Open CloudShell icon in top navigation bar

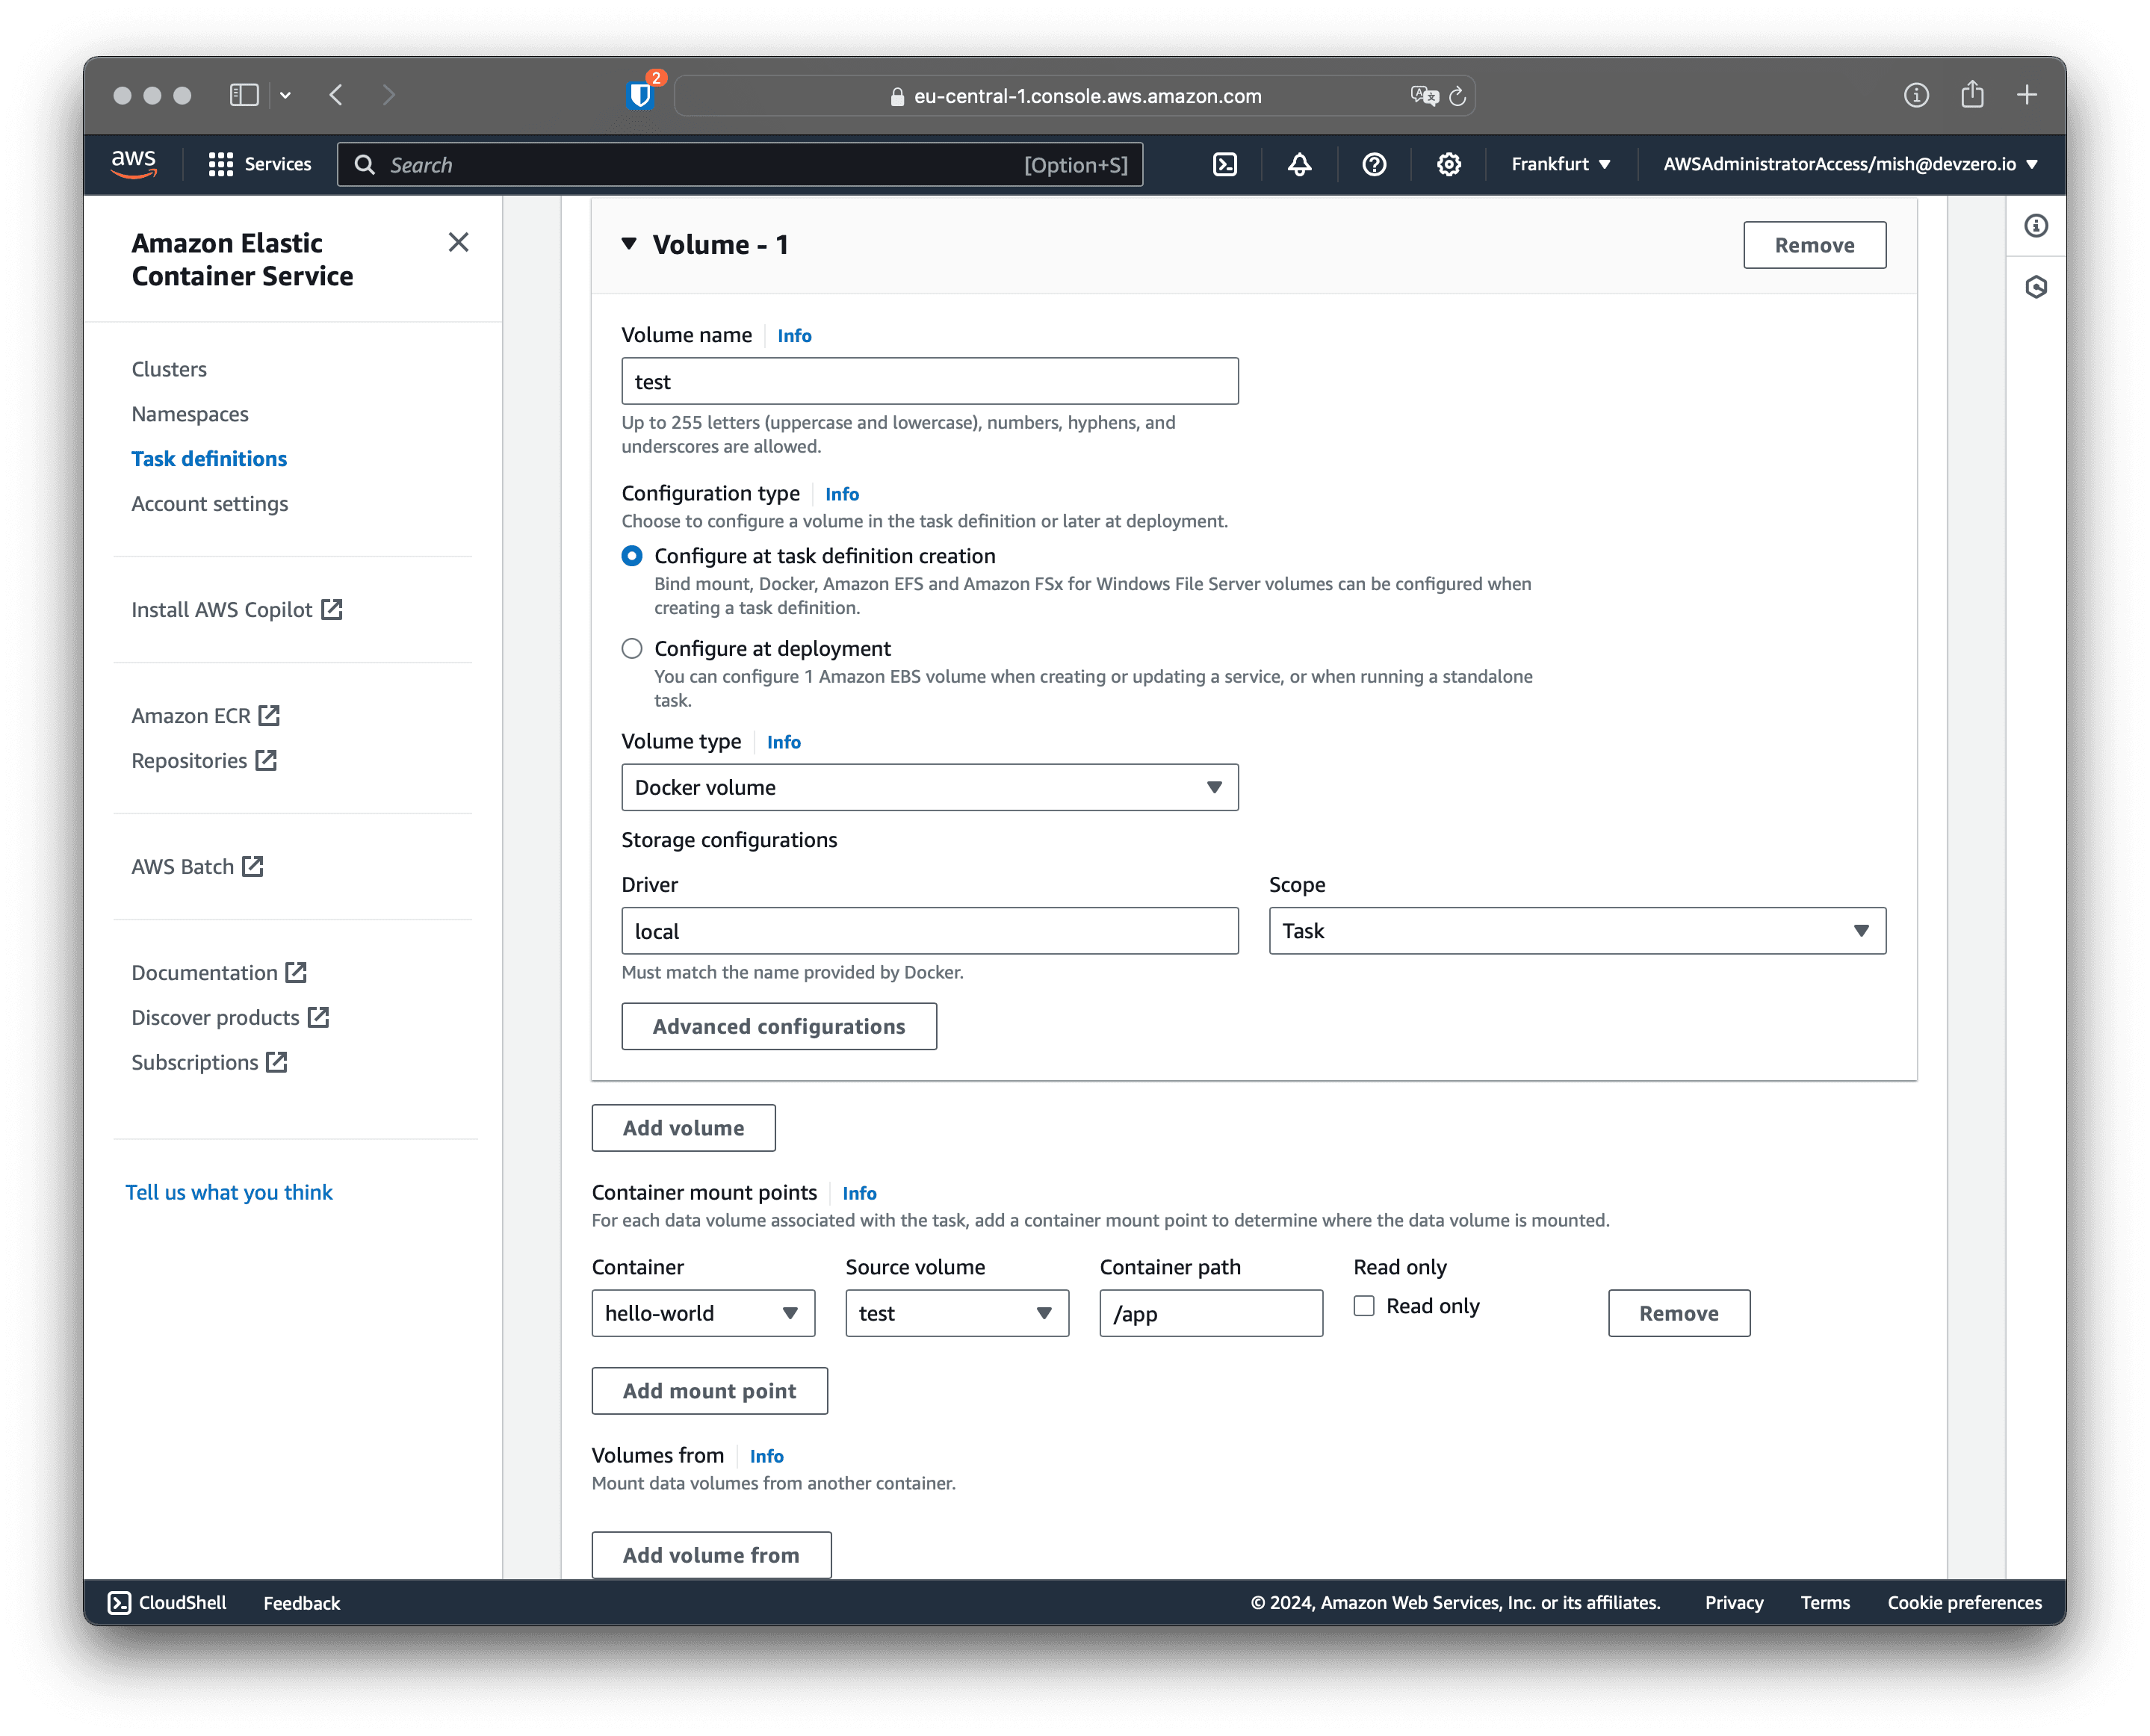1225,164
